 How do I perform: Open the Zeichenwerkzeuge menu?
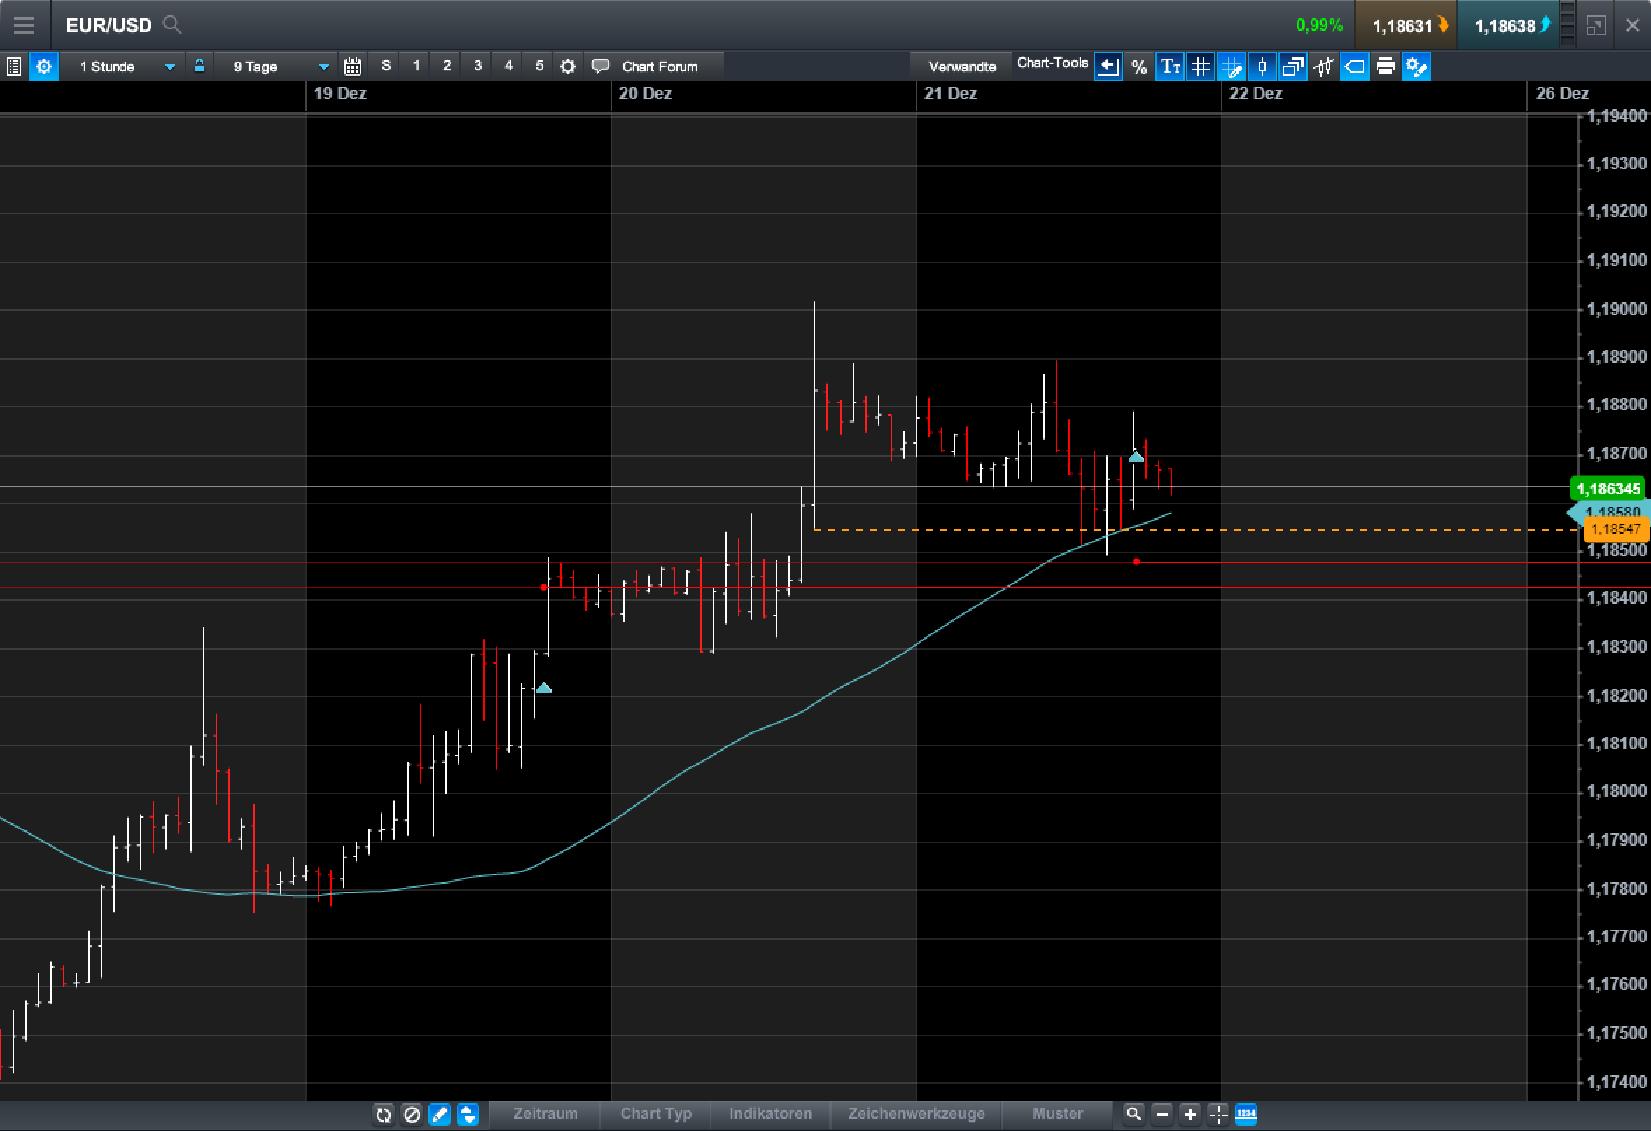click(x=917, y=1113)
